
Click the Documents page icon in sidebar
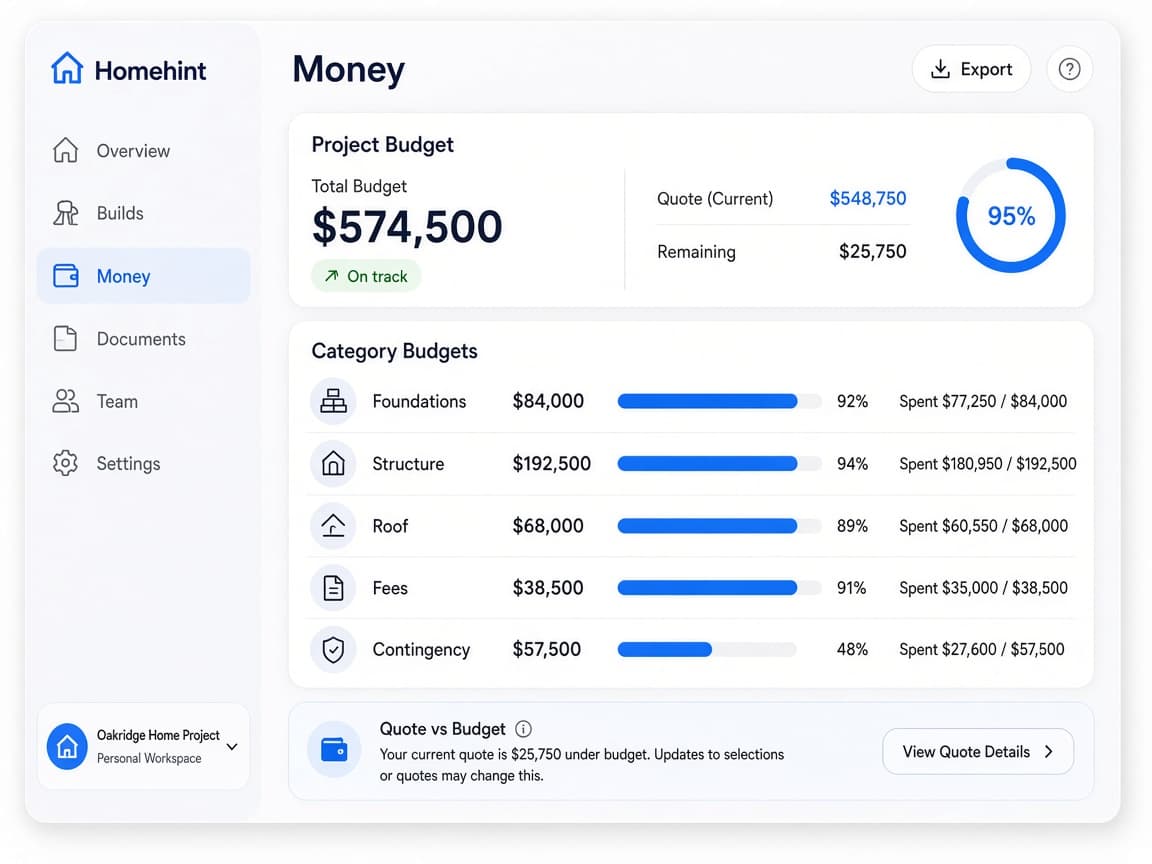point(65,339)
